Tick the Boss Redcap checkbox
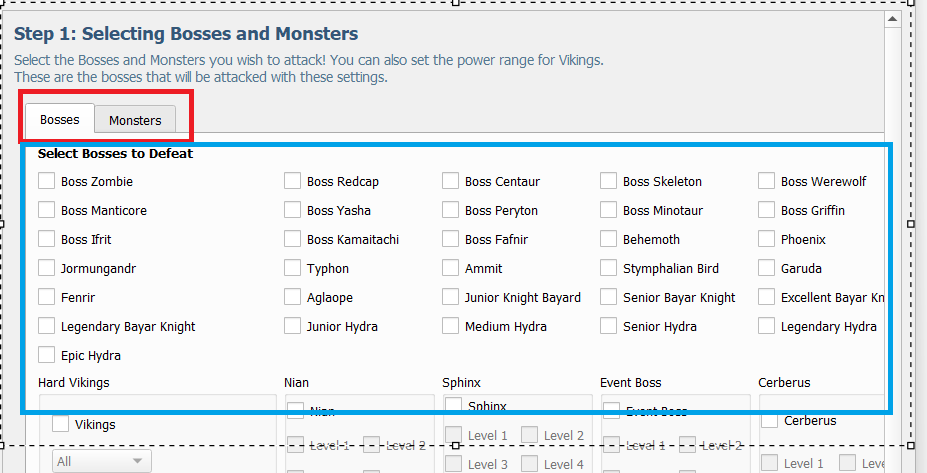The image size is (927, 473). point(293,181)
